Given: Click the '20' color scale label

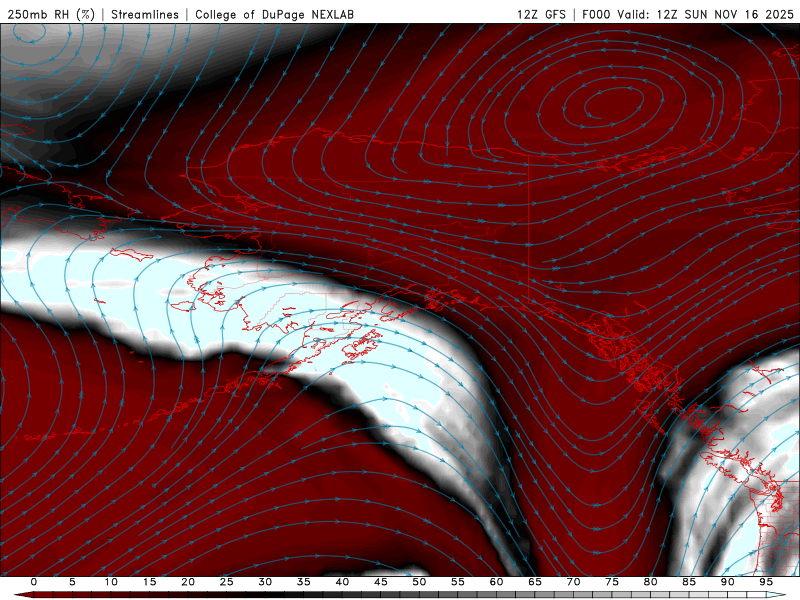Looking at the screenshot, I should 188,582.
